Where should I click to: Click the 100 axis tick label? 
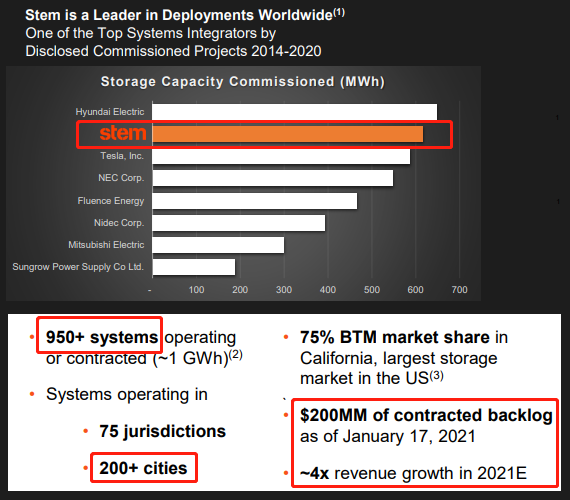point(196,290)
